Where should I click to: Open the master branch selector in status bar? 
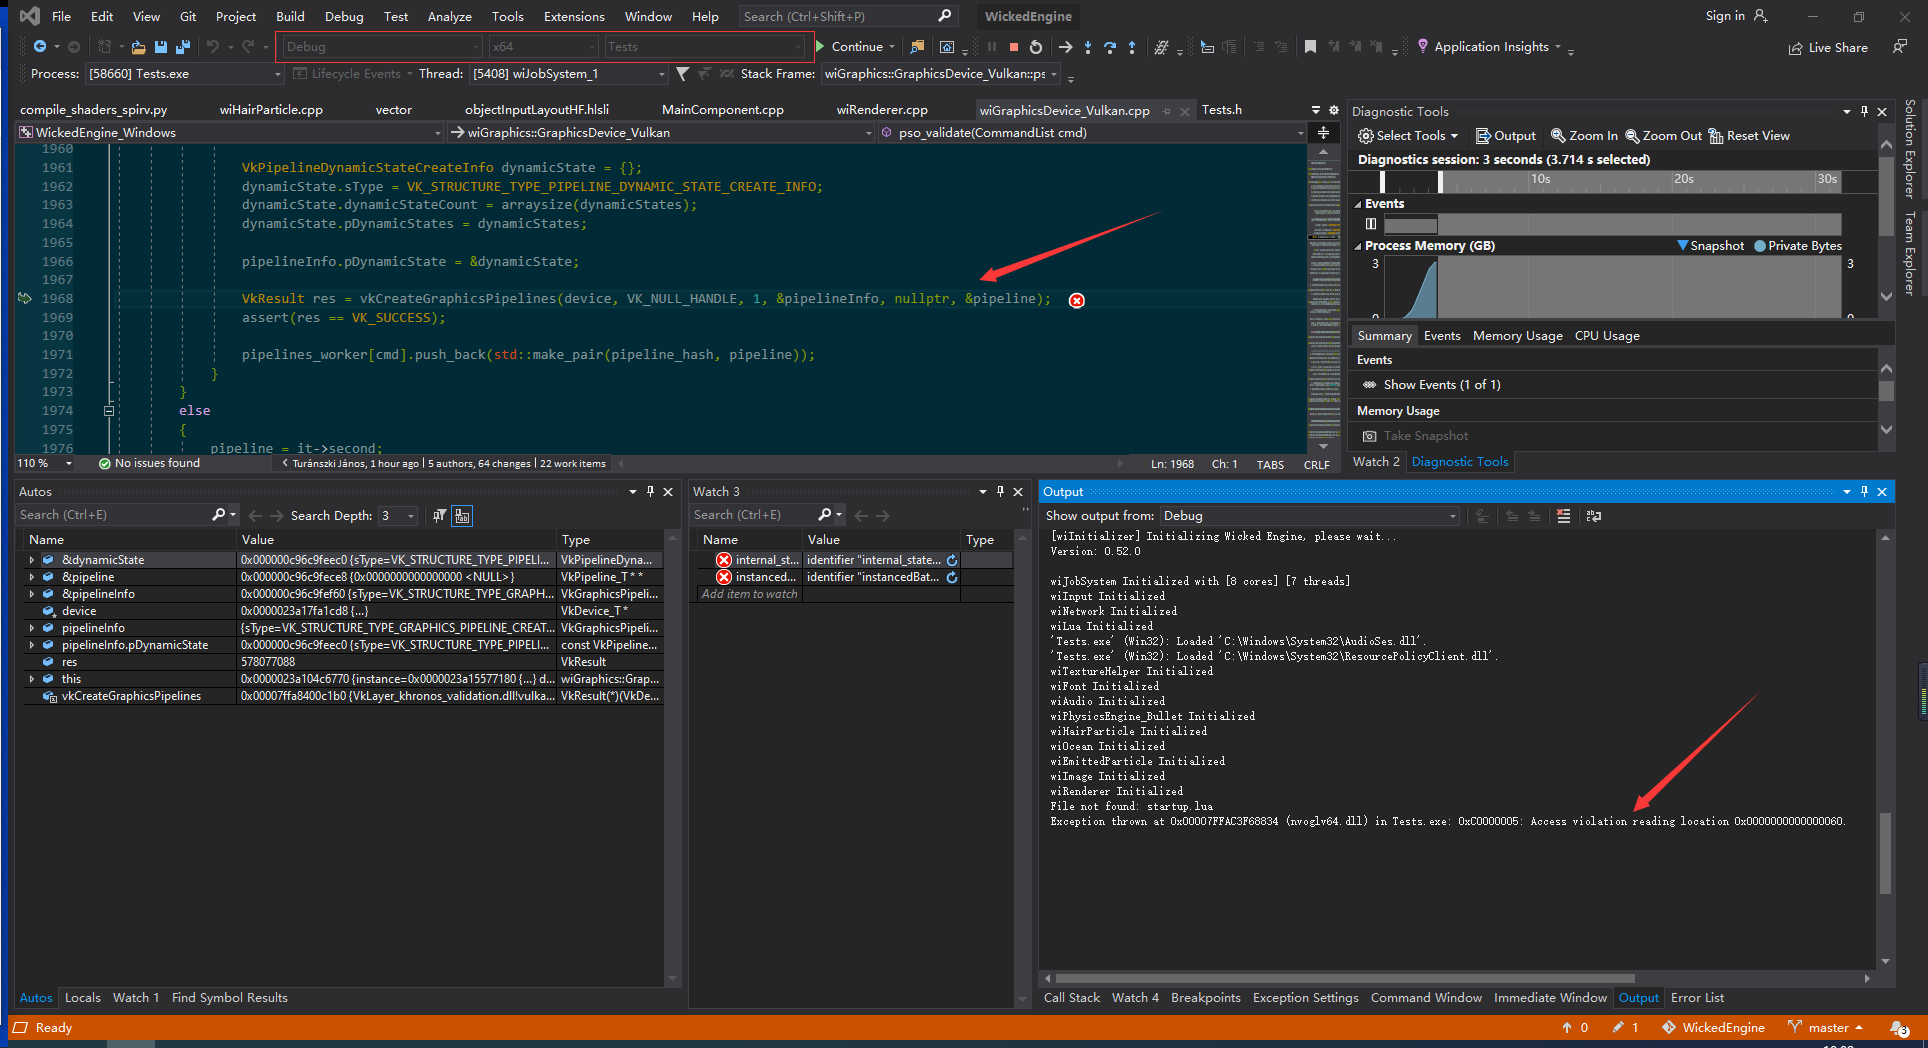click(1825, 1028)
